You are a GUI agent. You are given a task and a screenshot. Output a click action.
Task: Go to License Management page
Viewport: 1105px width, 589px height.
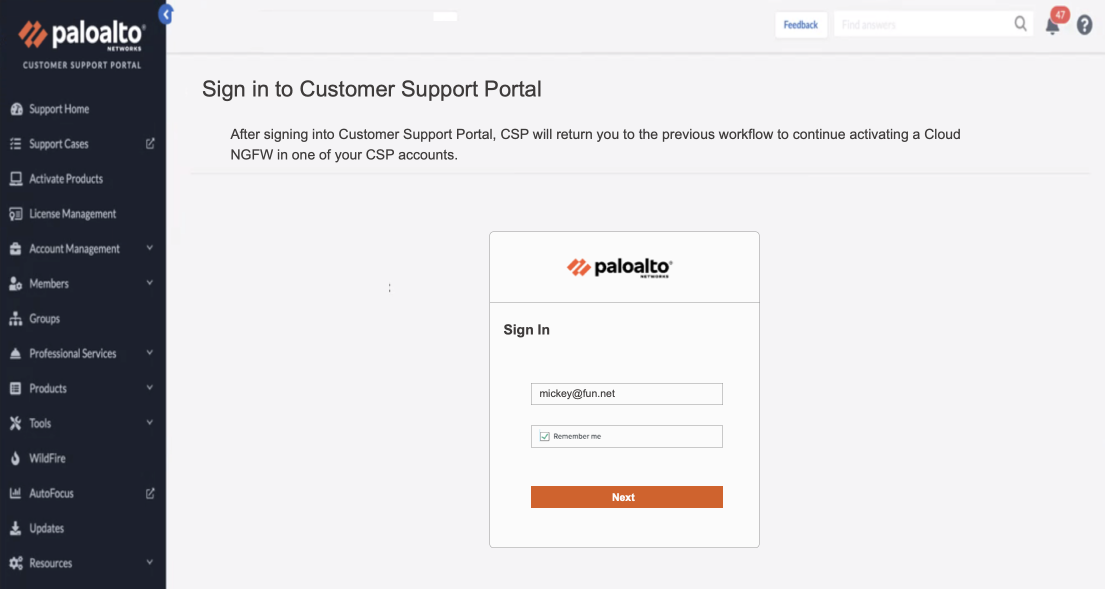[72, 214]
